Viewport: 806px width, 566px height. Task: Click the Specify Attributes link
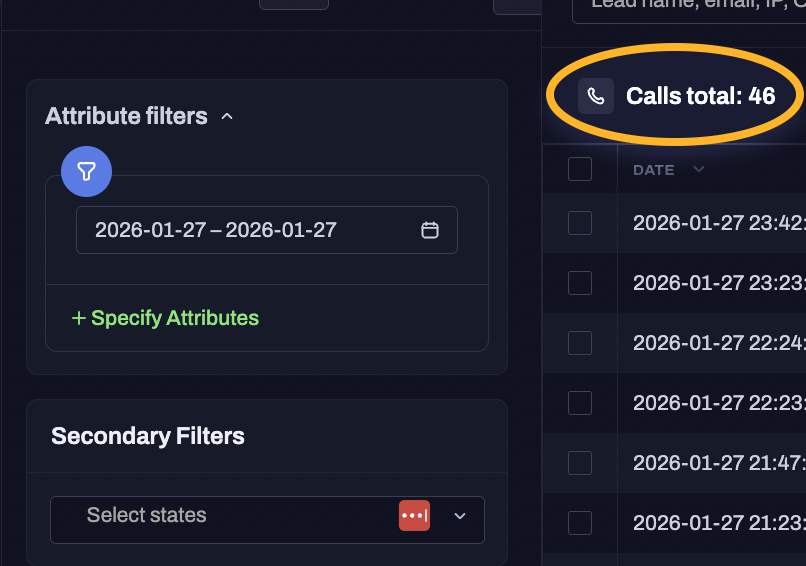coord(165,318)
